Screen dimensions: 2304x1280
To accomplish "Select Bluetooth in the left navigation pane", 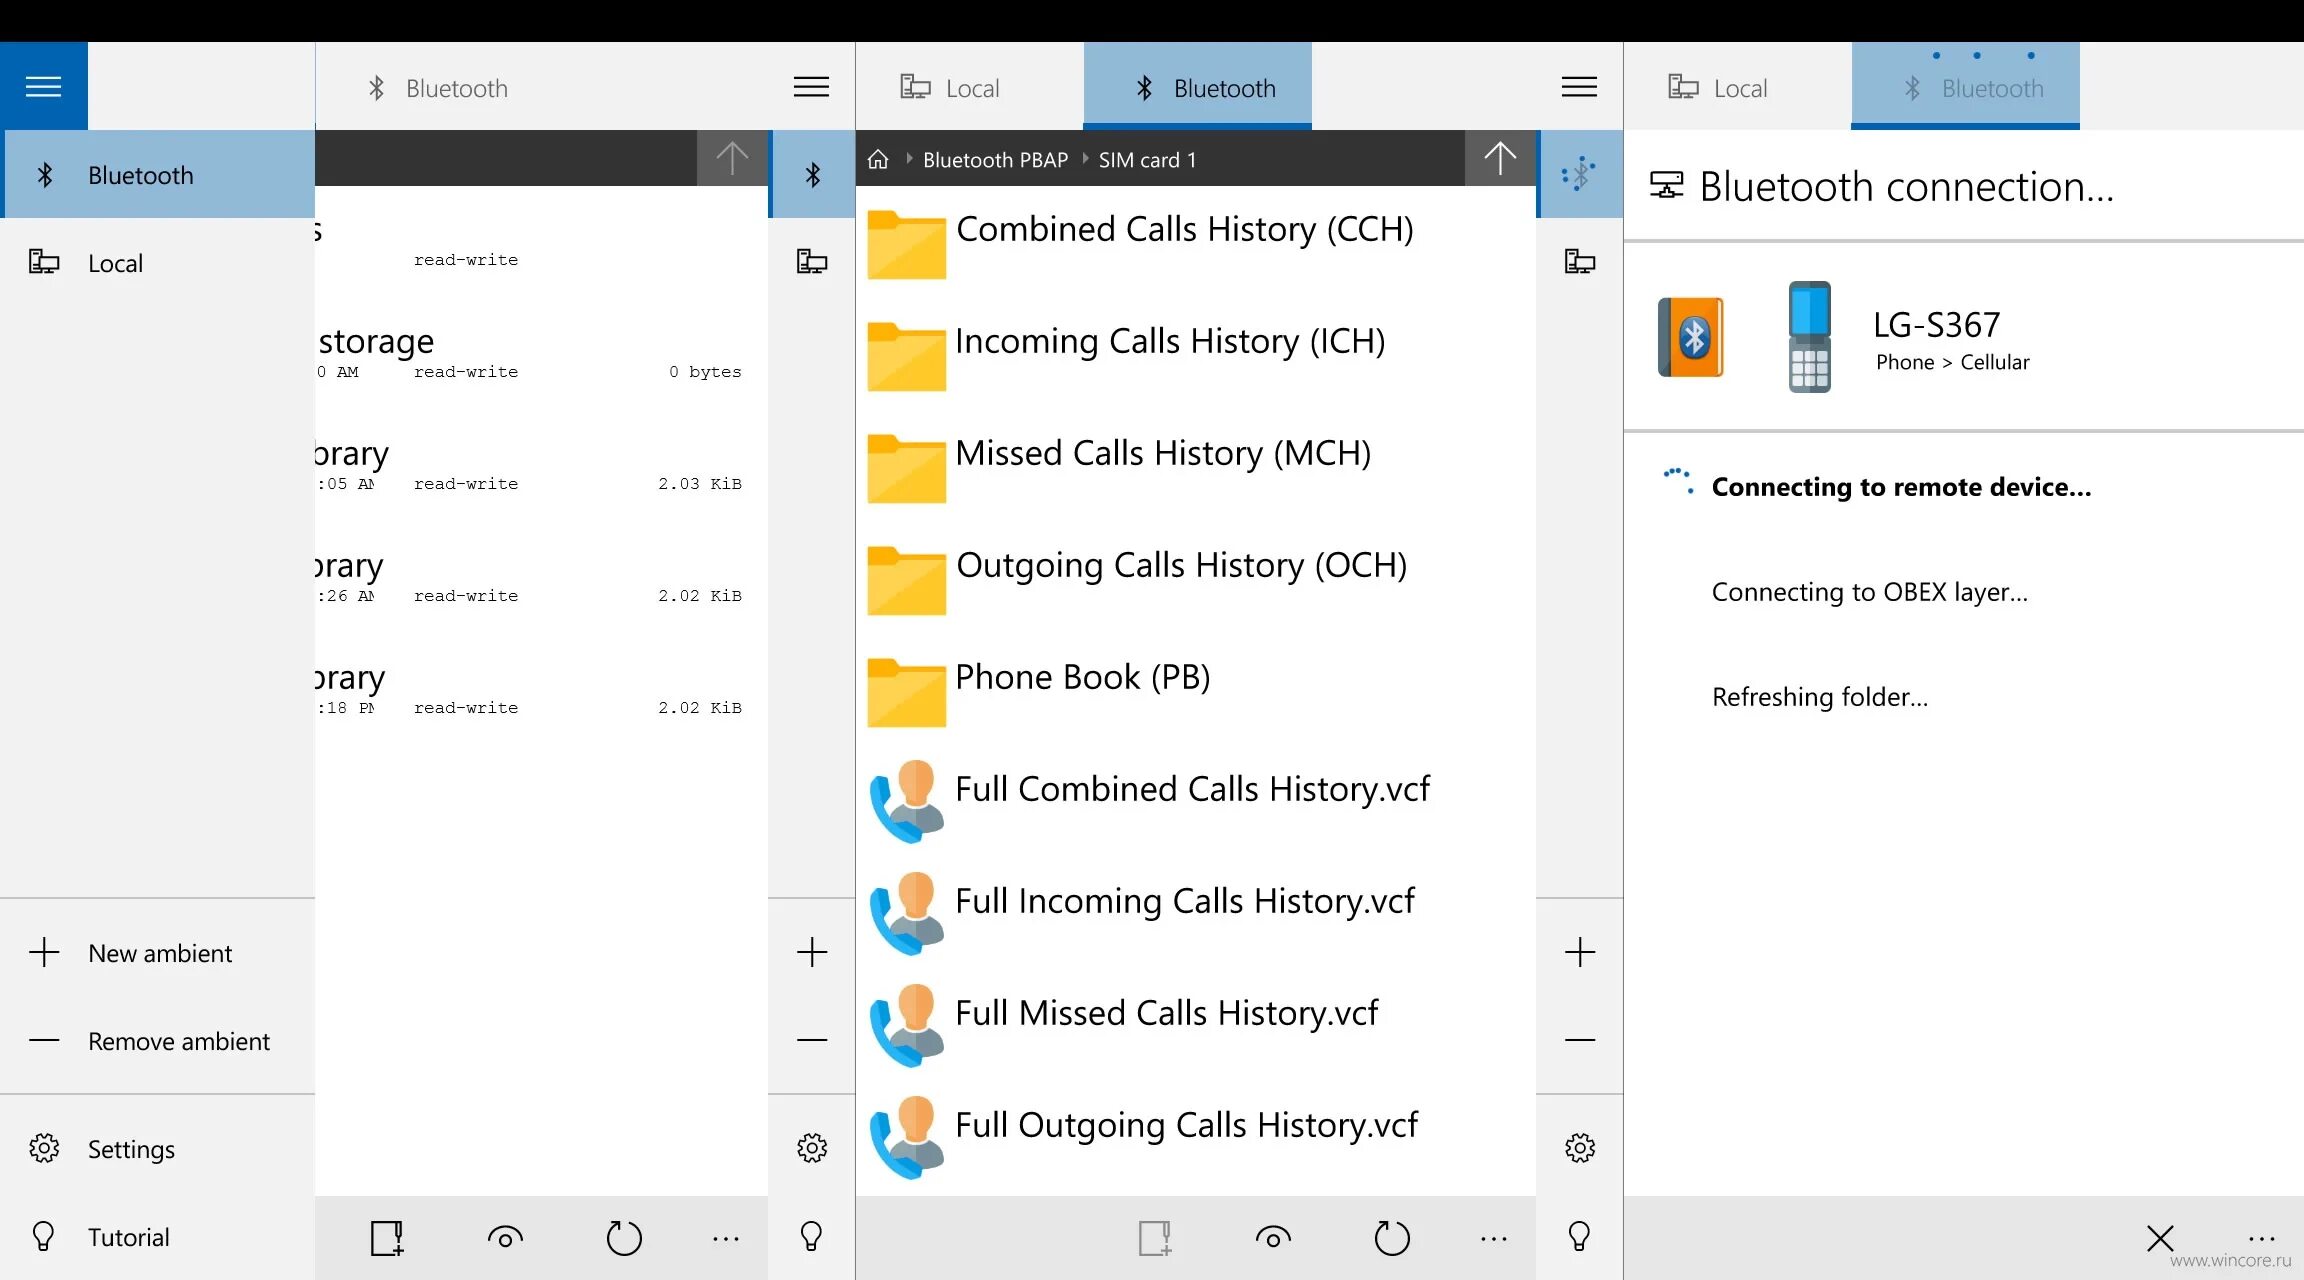I will click(x=158, y=175).
